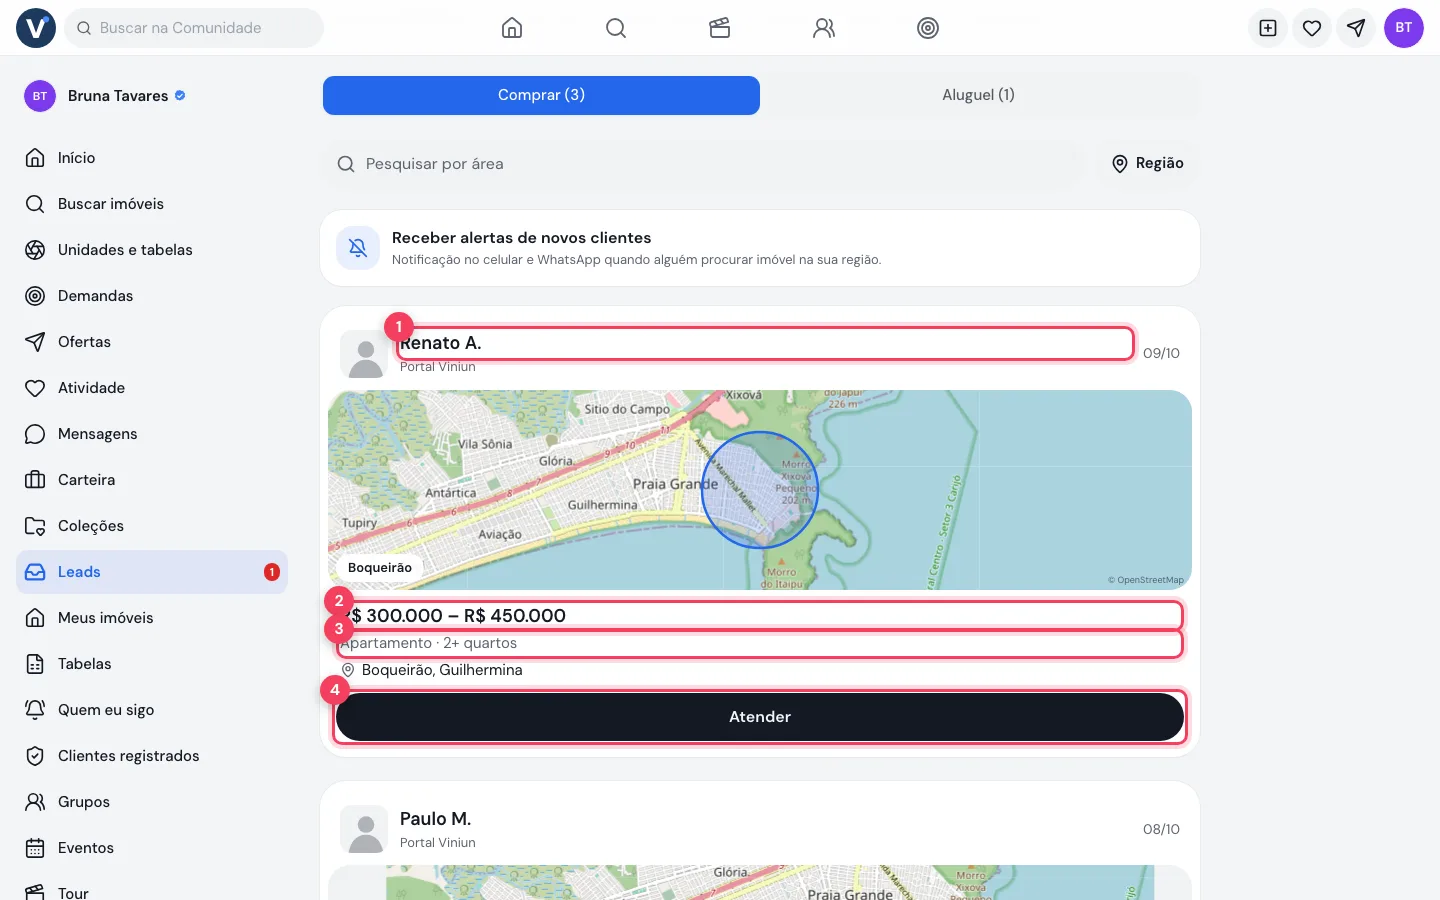
Task: Click the Bruna Tavares profile name
Action: tap(118, 96)
